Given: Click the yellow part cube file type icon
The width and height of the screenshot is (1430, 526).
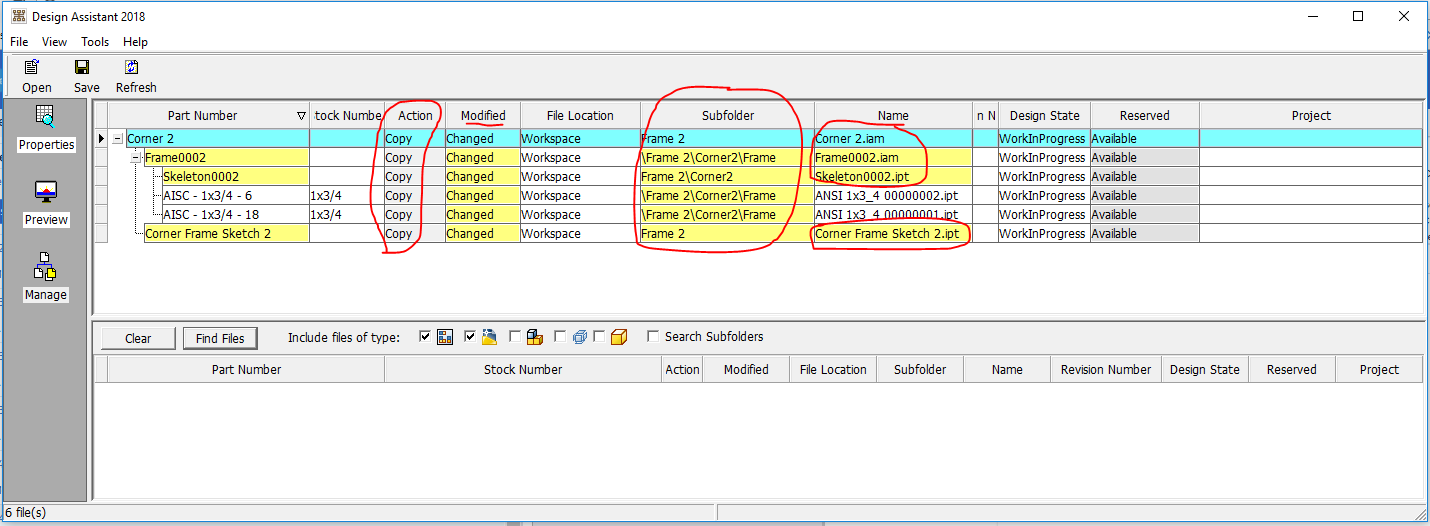Looking at the screenshot, I should pyautogui.click(x=619, y=338).
